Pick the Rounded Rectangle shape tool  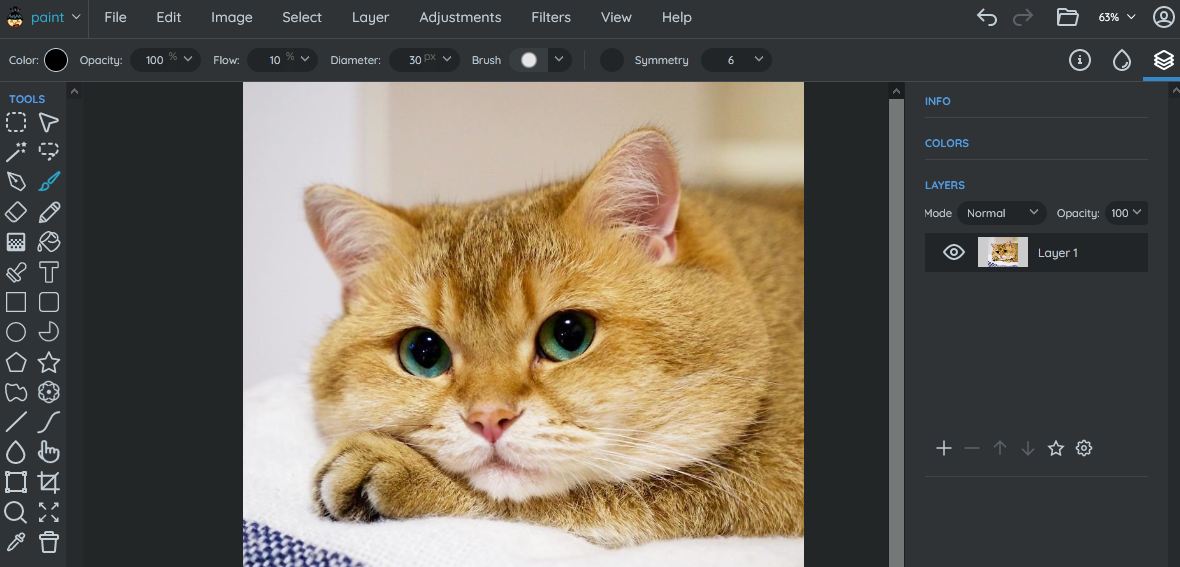click(49, 302)
